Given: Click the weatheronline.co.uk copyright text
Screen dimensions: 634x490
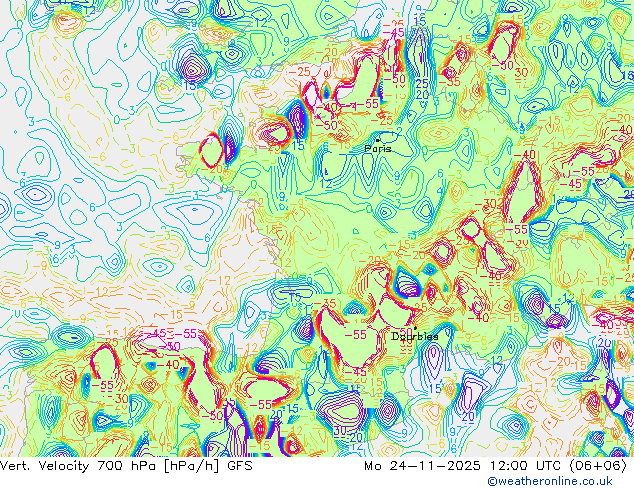Looking at the screenshot, I should pyautogui.click(x=550, y=481).
